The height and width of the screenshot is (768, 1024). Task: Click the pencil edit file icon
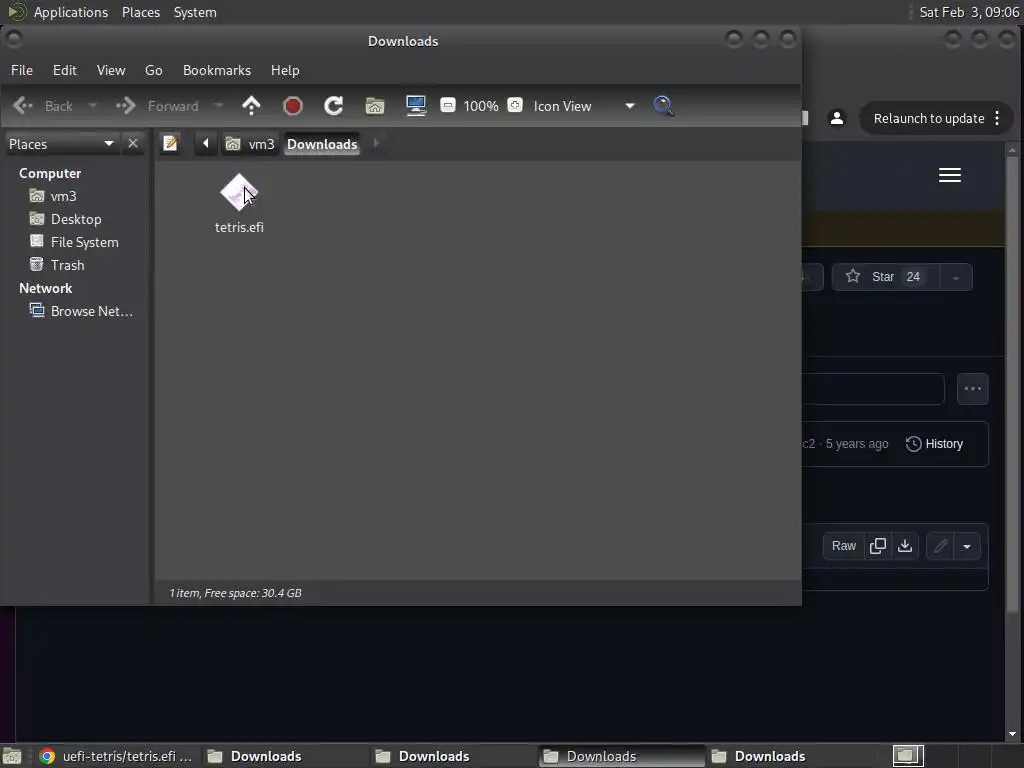(x=940, y=546)
